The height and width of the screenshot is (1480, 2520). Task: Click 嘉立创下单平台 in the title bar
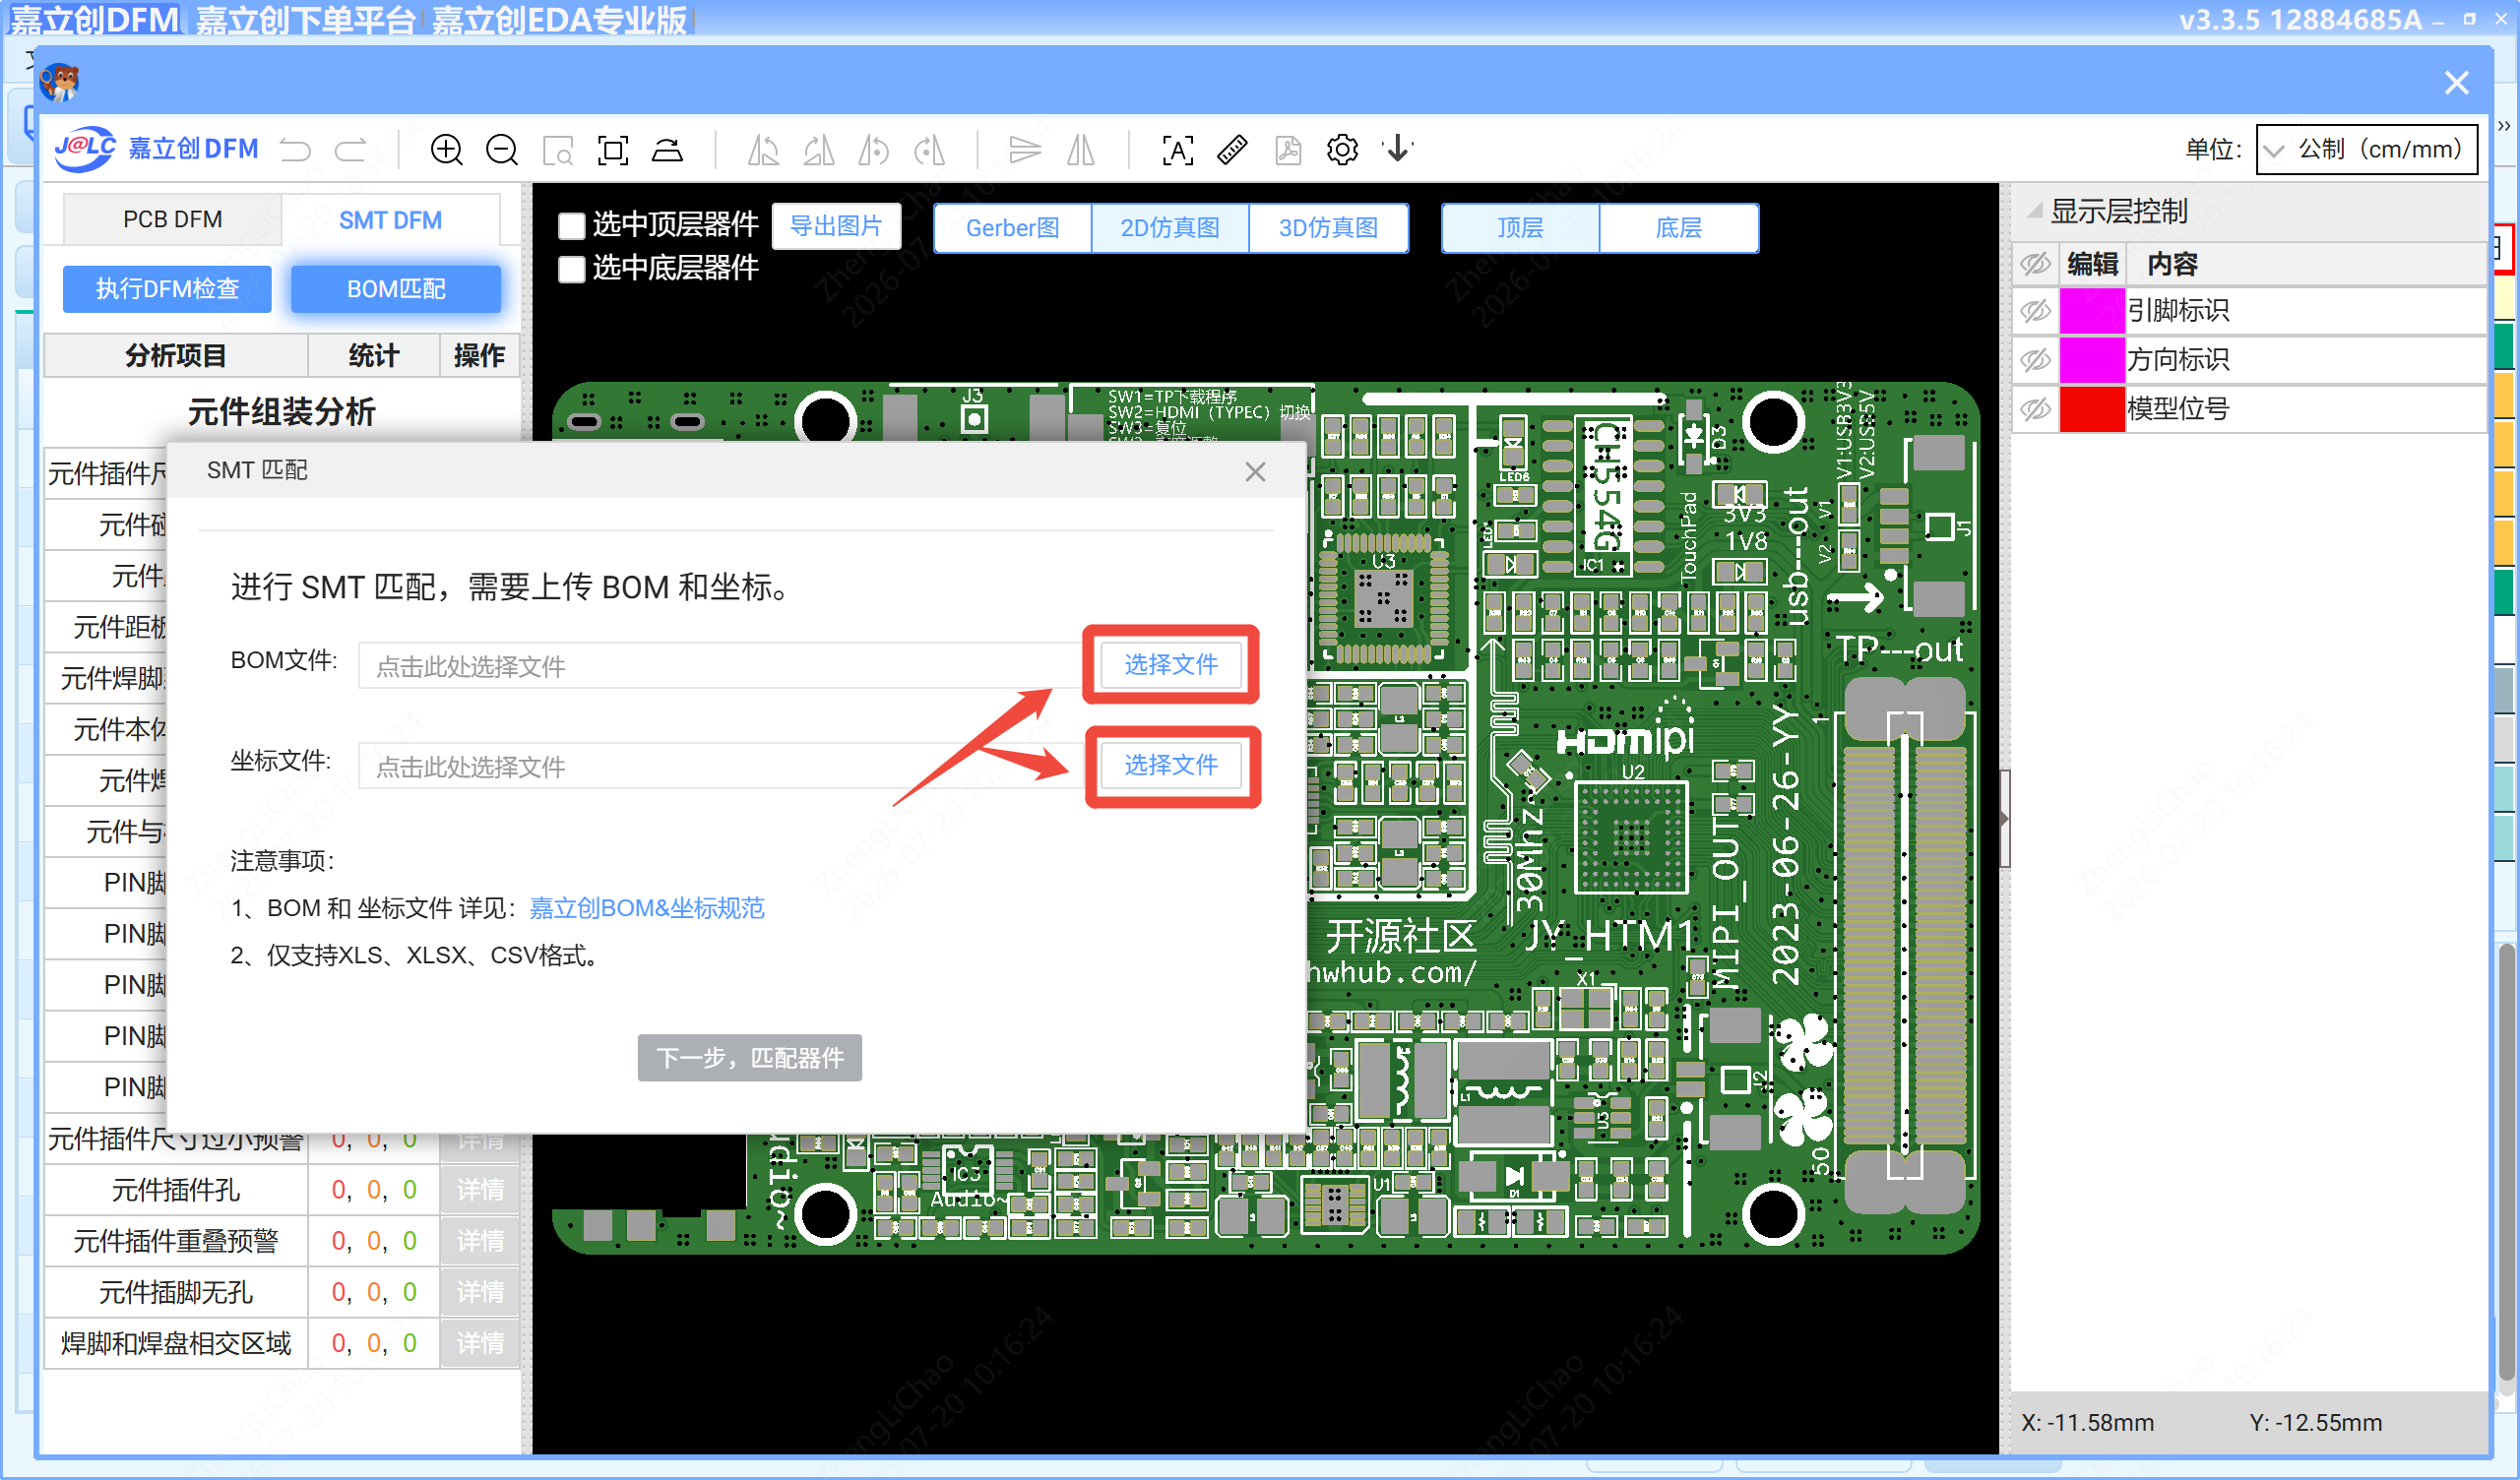(305, 20)
